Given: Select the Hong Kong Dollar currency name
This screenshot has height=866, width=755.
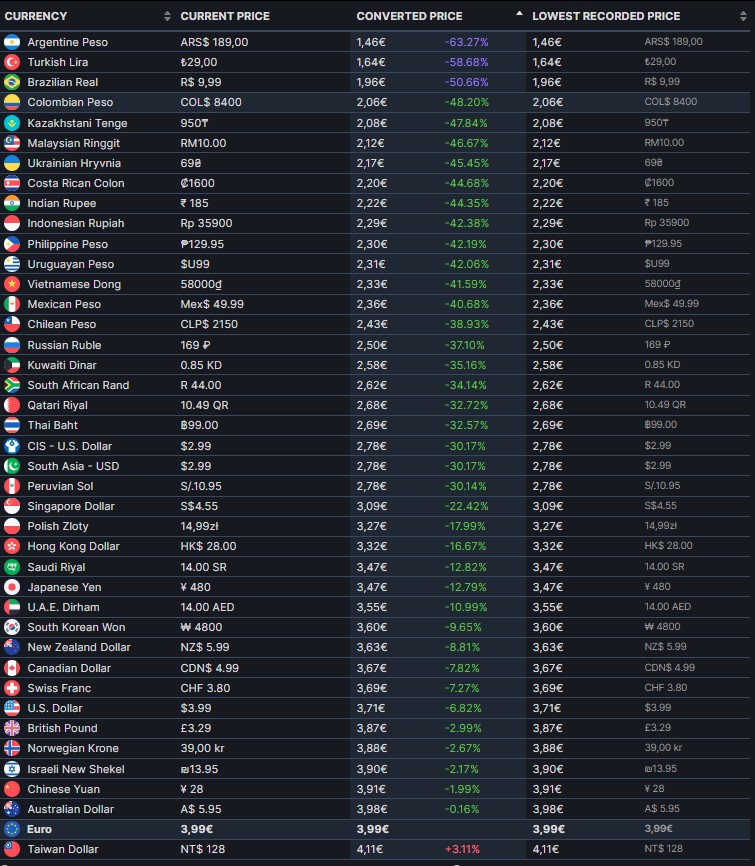Looking at the screenshot, I should (x=73, y=546).
